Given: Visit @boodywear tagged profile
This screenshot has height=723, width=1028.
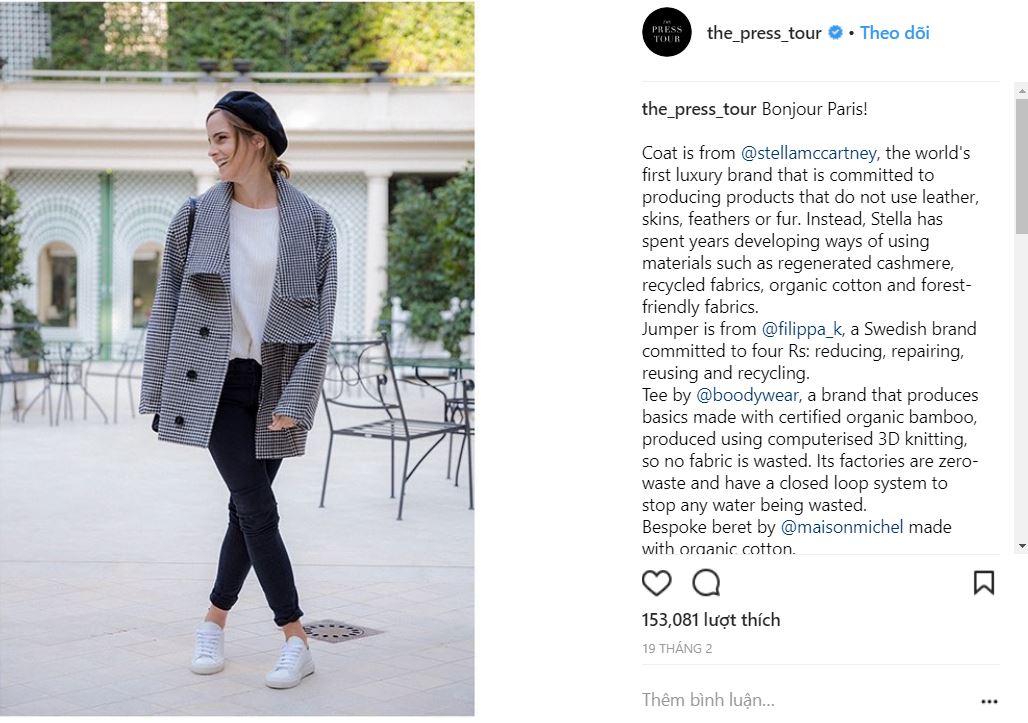Looking at the screenshot, I should 747,395.
